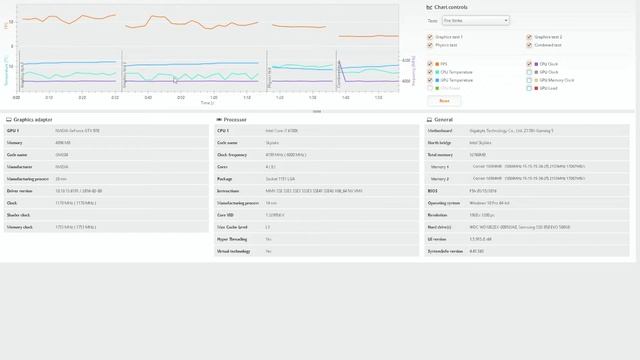640x360 pixels.
Task: Select the Instructions row value
Action: [x=314, y=191]
